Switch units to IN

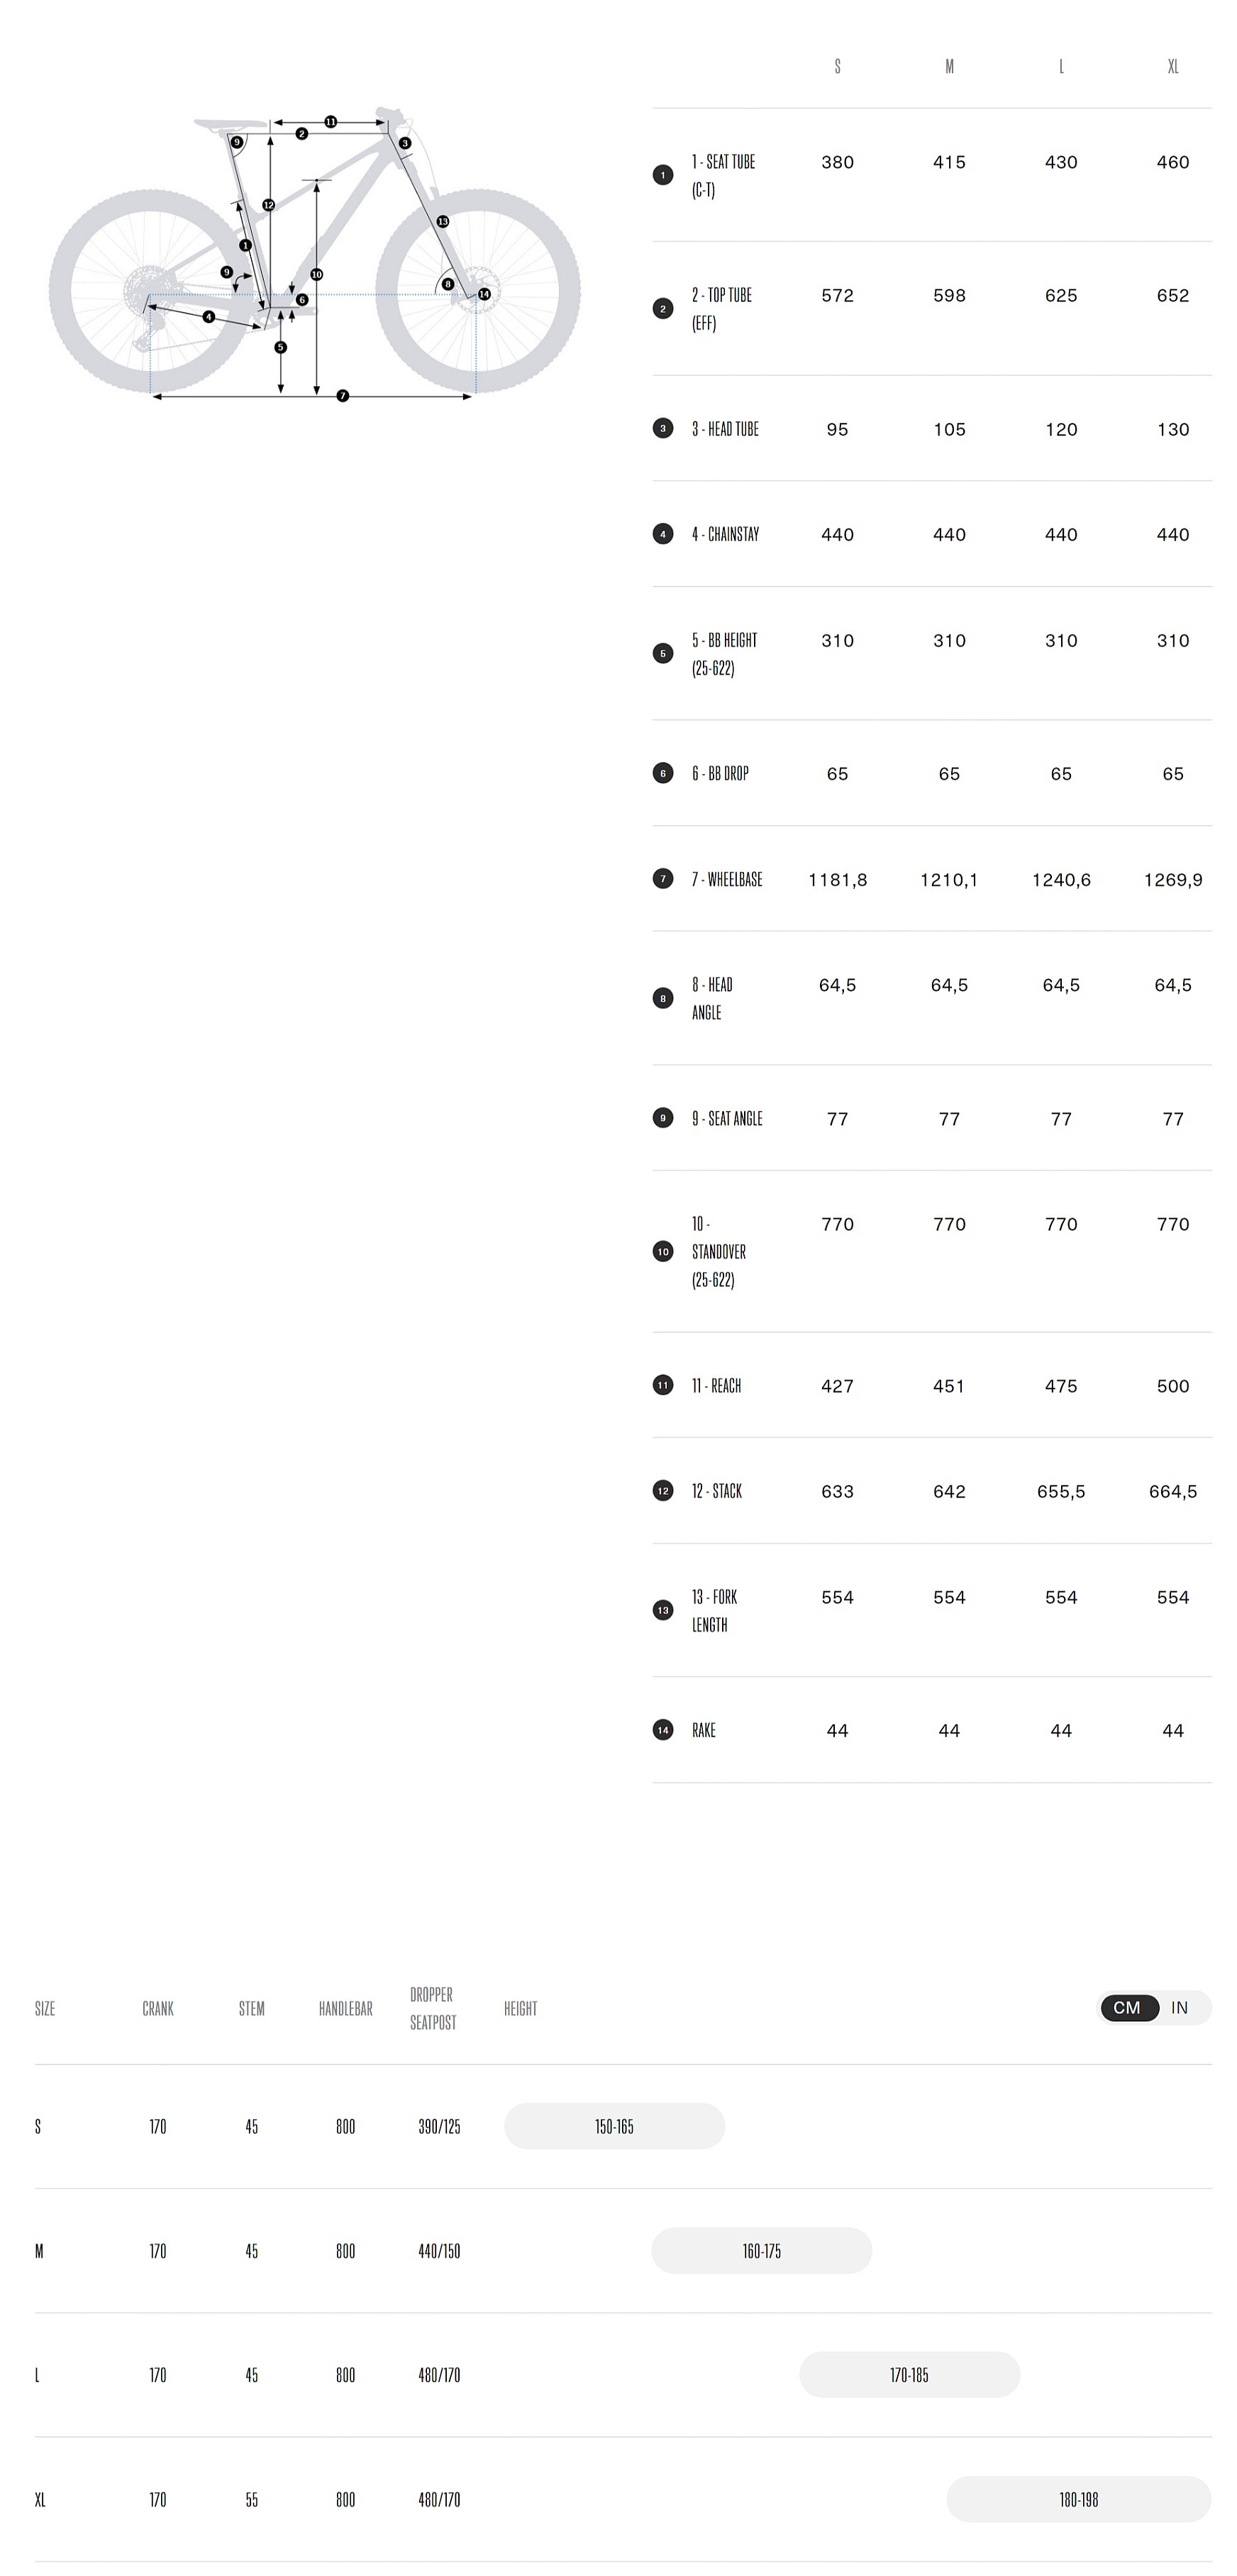1180,2007
